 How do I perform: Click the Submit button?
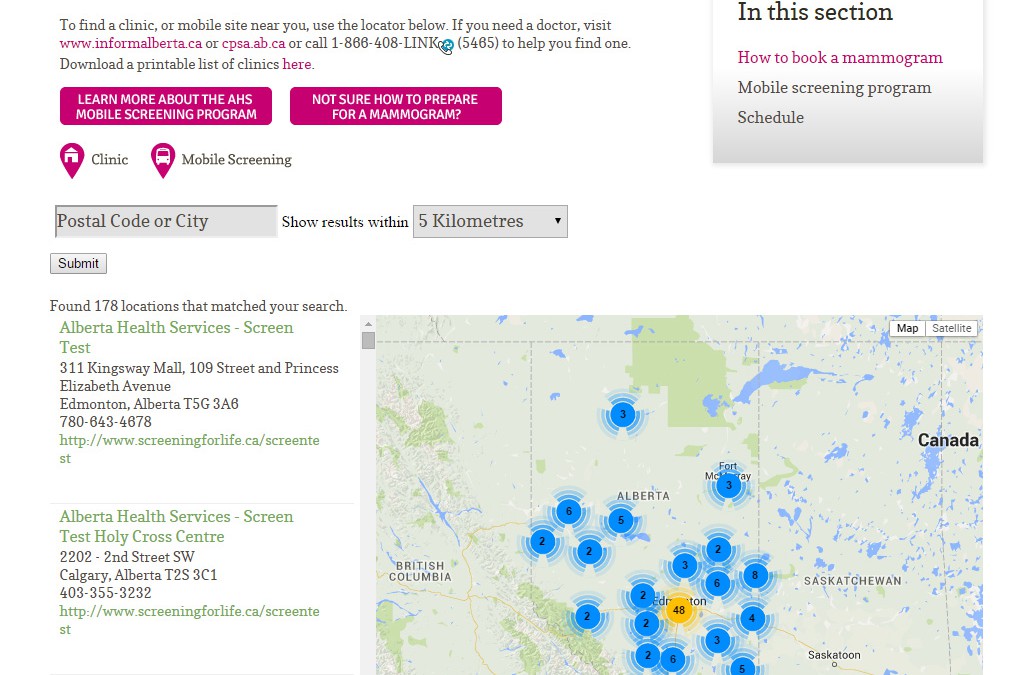click(78, 264)
